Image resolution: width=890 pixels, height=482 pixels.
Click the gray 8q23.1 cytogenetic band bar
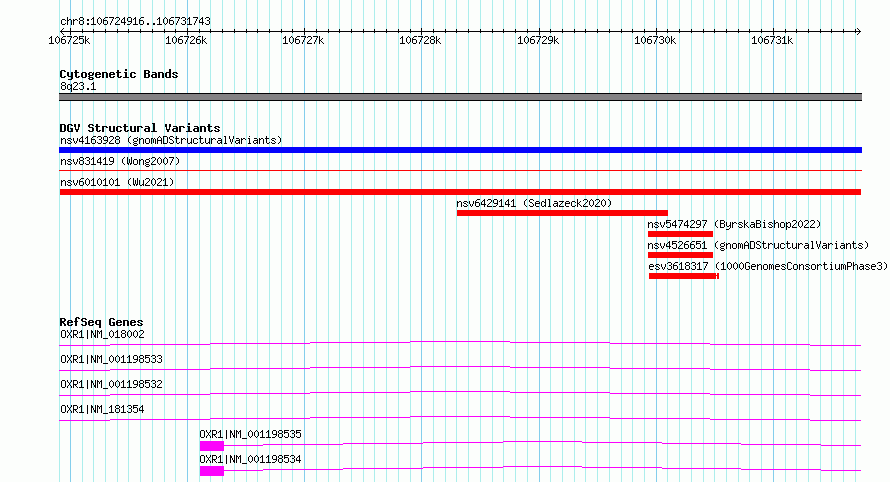point(460,97)
